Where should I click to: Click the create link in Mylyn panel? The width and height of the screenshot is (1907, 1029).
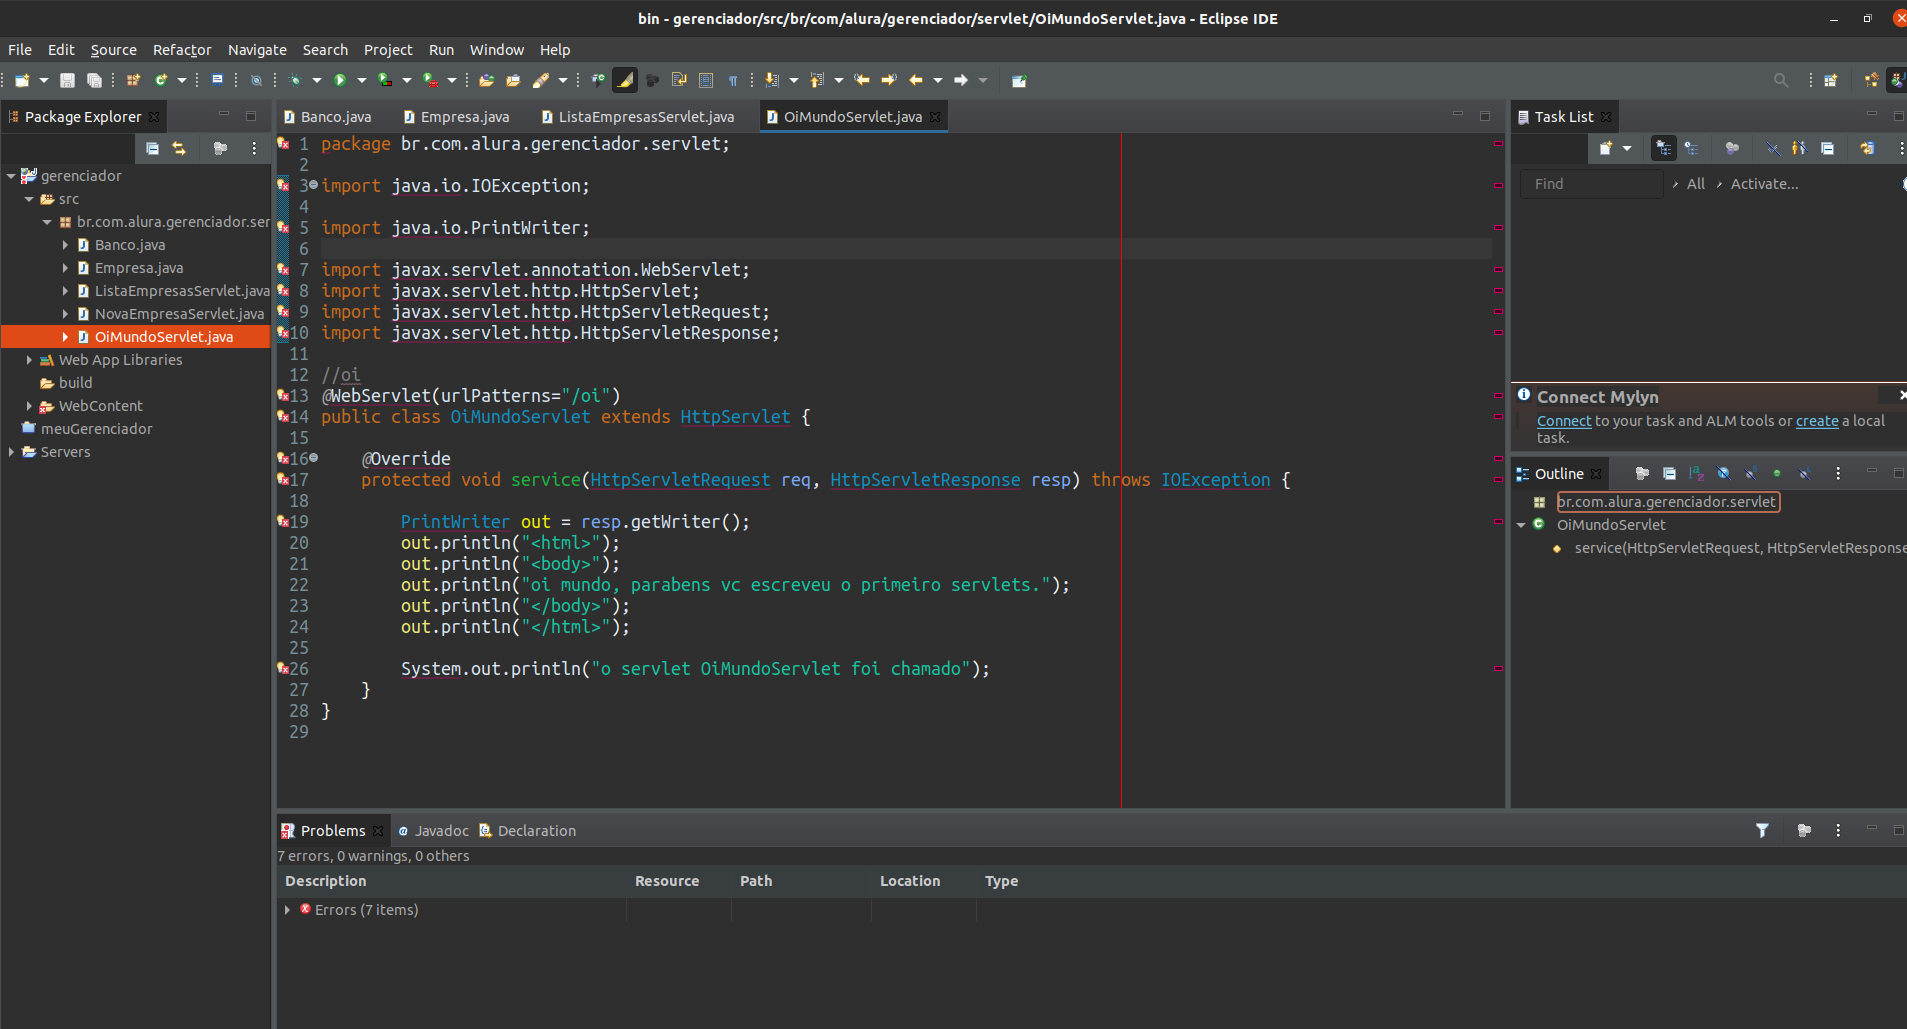pyautogui.click(x=1817, y=421)
